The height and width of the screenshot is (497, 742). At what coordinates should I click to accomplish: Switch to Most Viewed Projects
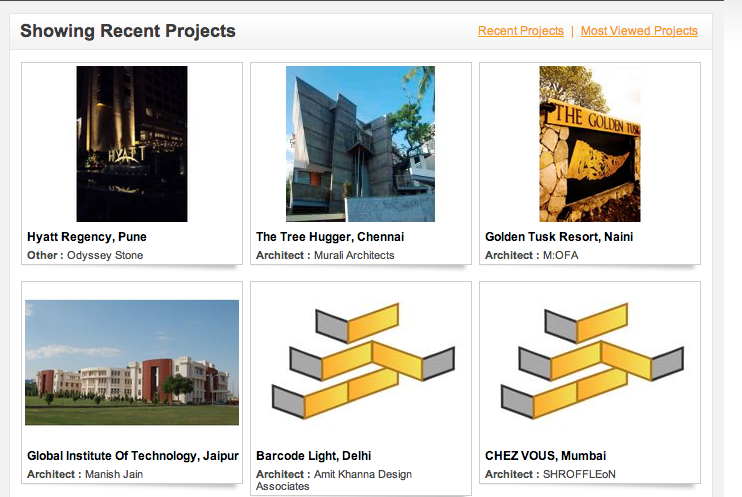pos(639,31)
